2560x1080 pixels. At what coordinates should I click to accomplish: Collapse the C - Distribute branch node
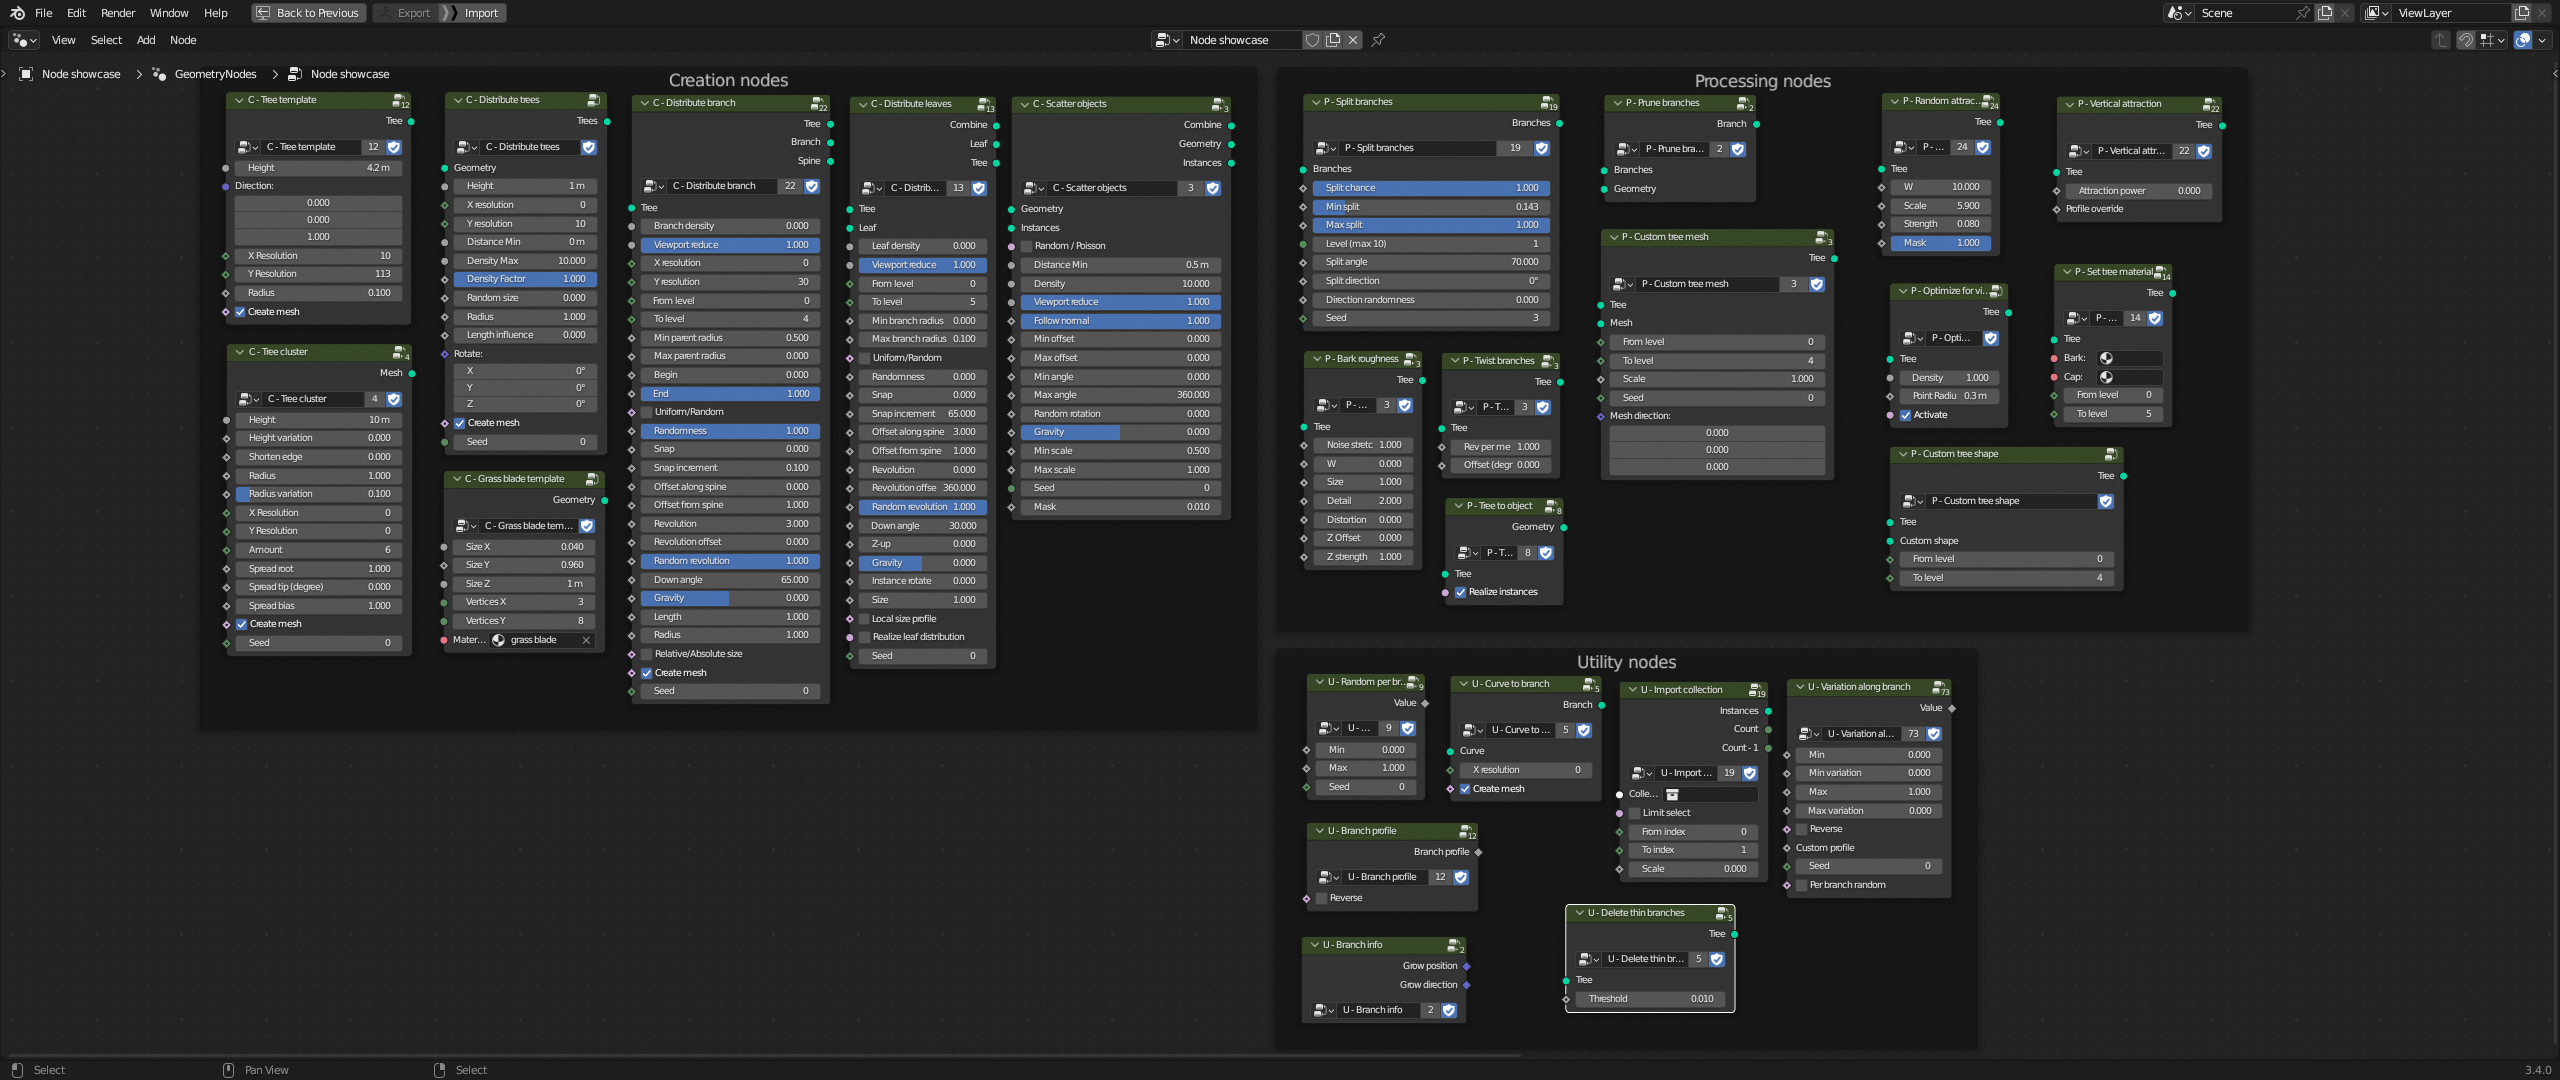[x=644, y=103]
